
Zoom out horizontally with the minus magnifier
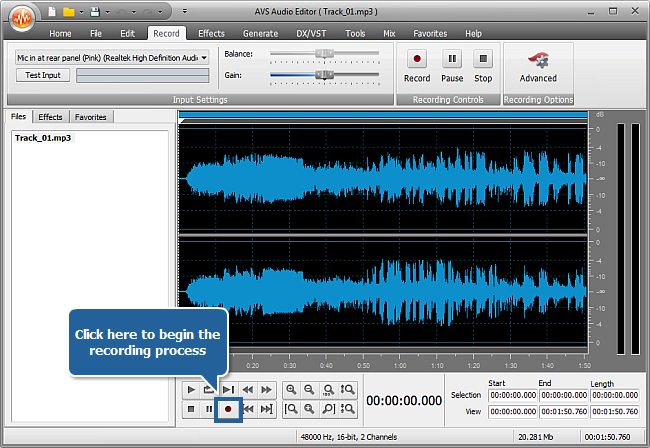click(x=309, y=390)
